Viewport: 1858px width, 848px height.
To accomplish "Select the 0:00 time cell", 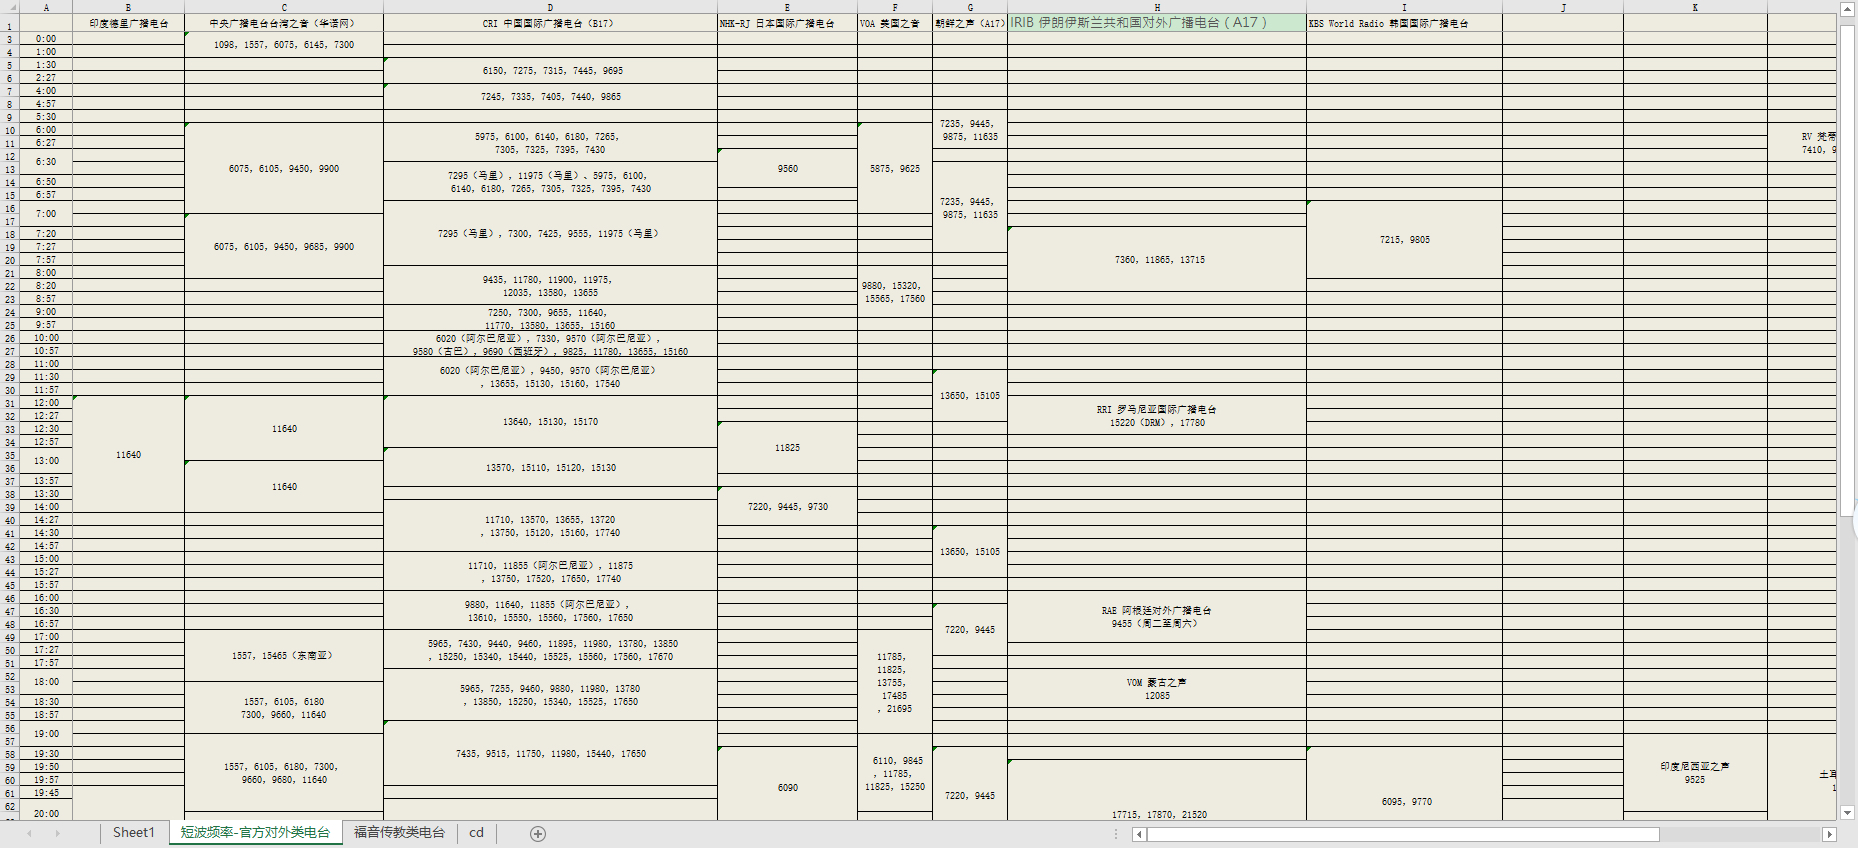I will click(46, 39).
